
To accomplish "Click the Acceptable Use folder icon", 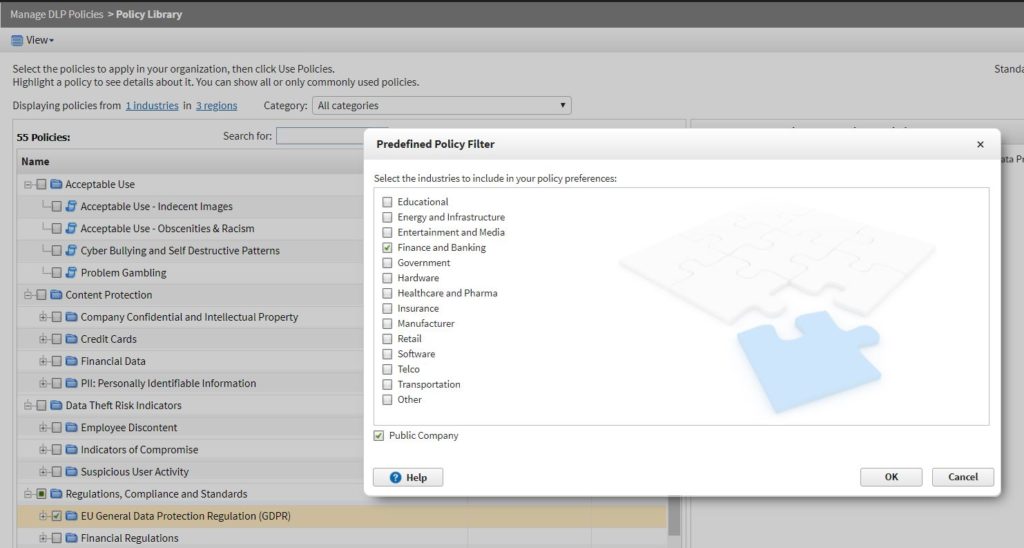I will (x=56, y=184).
